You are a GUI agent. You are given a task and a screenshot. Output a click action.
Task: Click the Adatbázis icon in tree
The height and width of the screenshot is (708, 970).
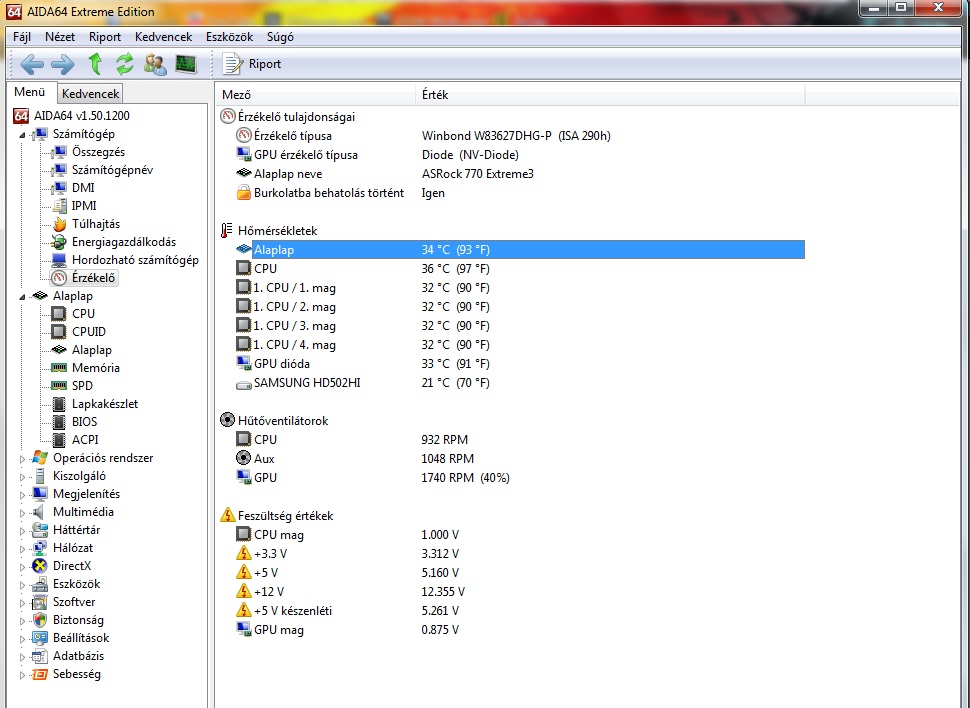coord(40,656)
